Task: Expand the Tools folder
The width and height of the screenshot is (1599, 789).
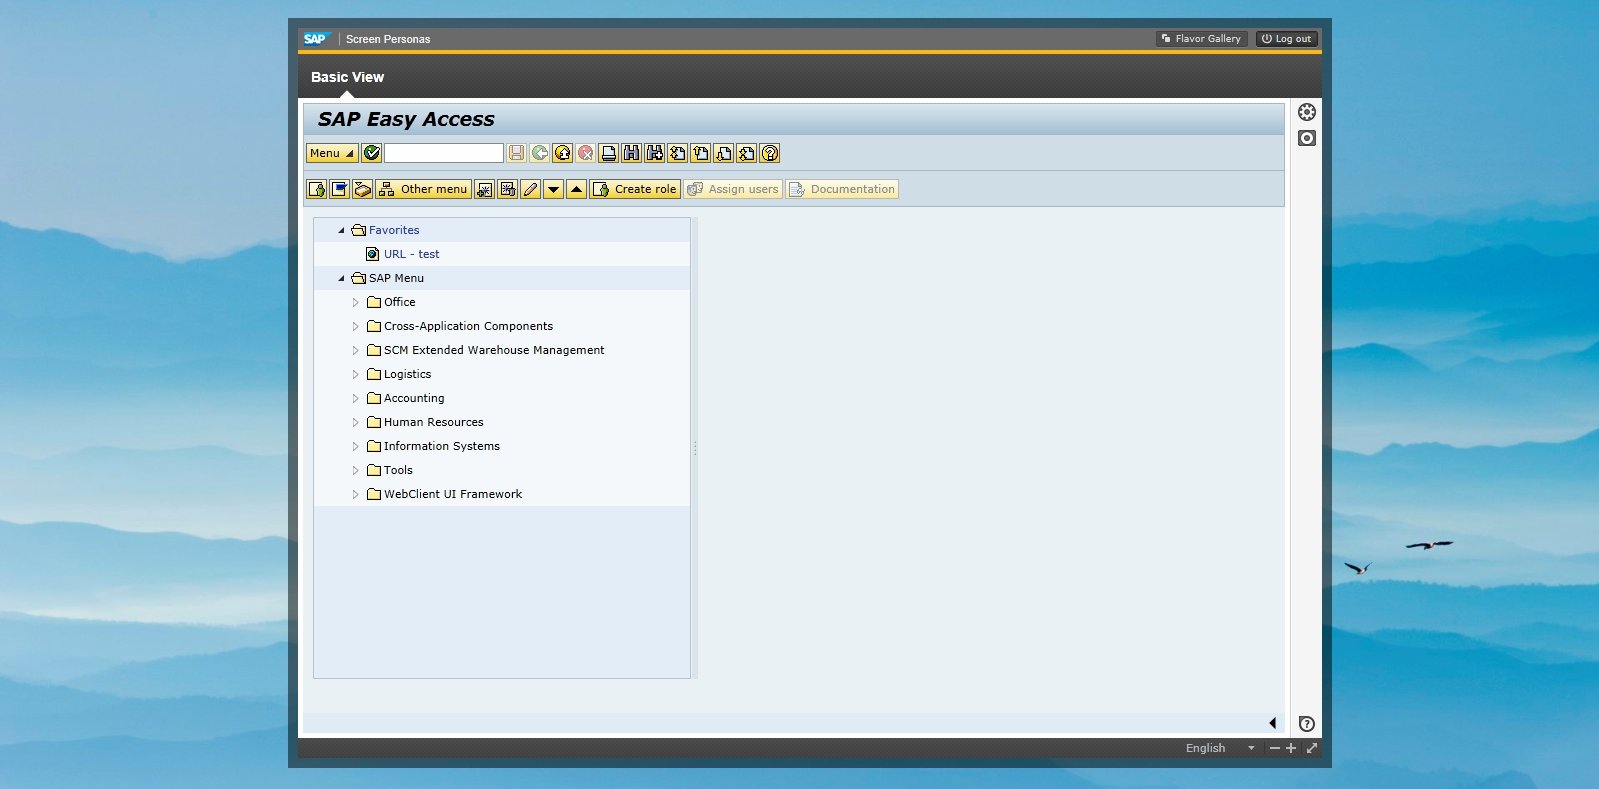Action: click(355, 470)
